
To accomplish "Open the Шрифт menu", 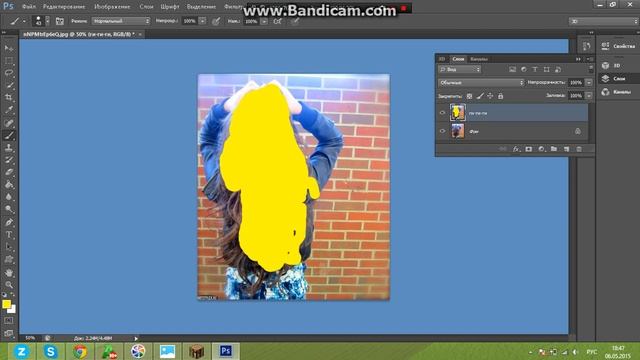I will click(x=170, y=7).
